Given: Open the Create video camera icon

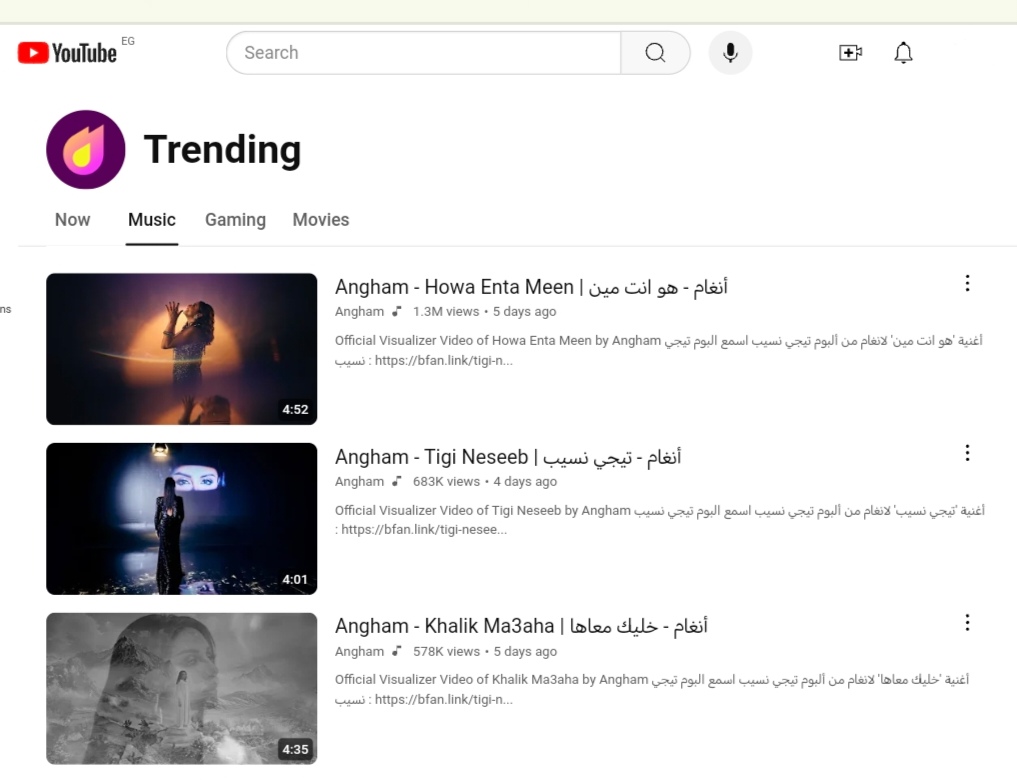Looking at the screenshot, I should tap(850, 53).
